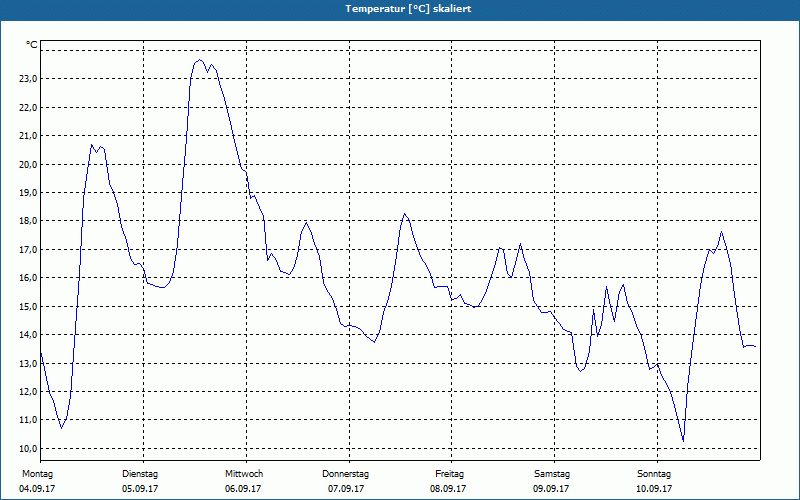Click the 18,0 axis value
This screenshot has height=500, width=800.
tap(29, 221)
